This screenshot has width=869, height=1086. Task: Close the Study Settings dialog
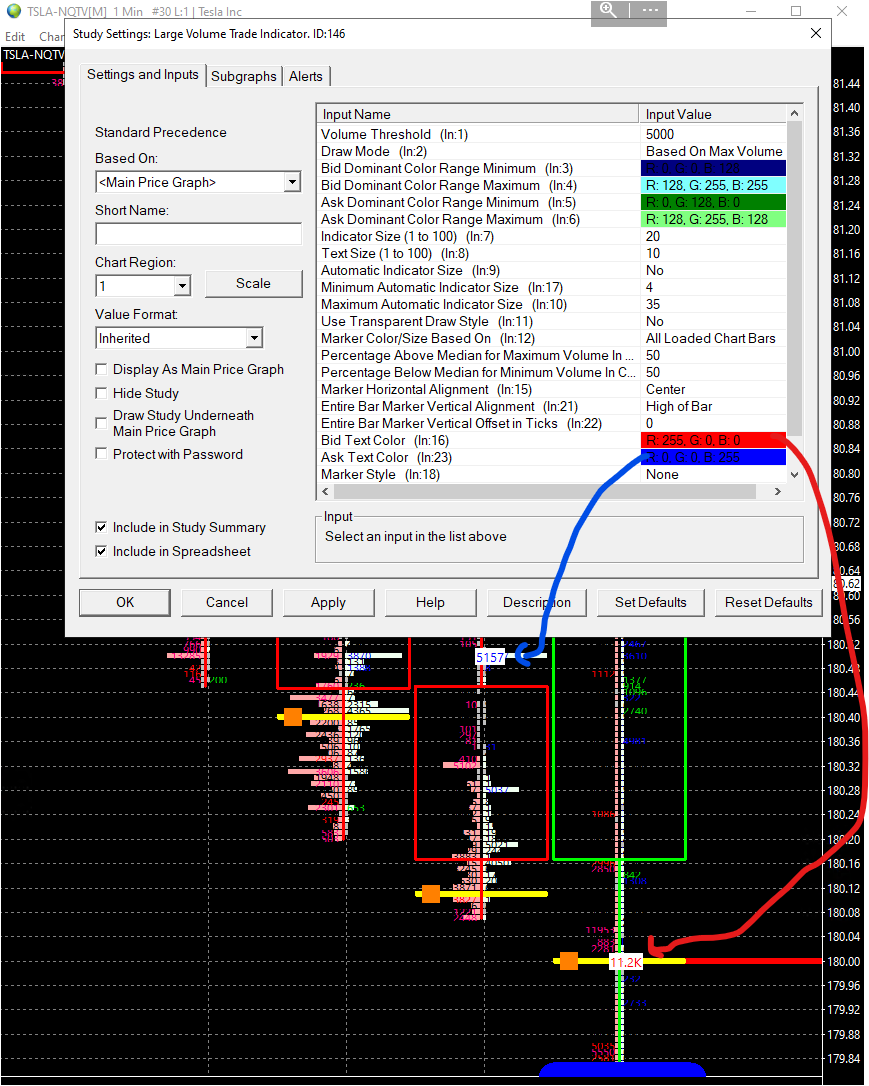point(816,33)
